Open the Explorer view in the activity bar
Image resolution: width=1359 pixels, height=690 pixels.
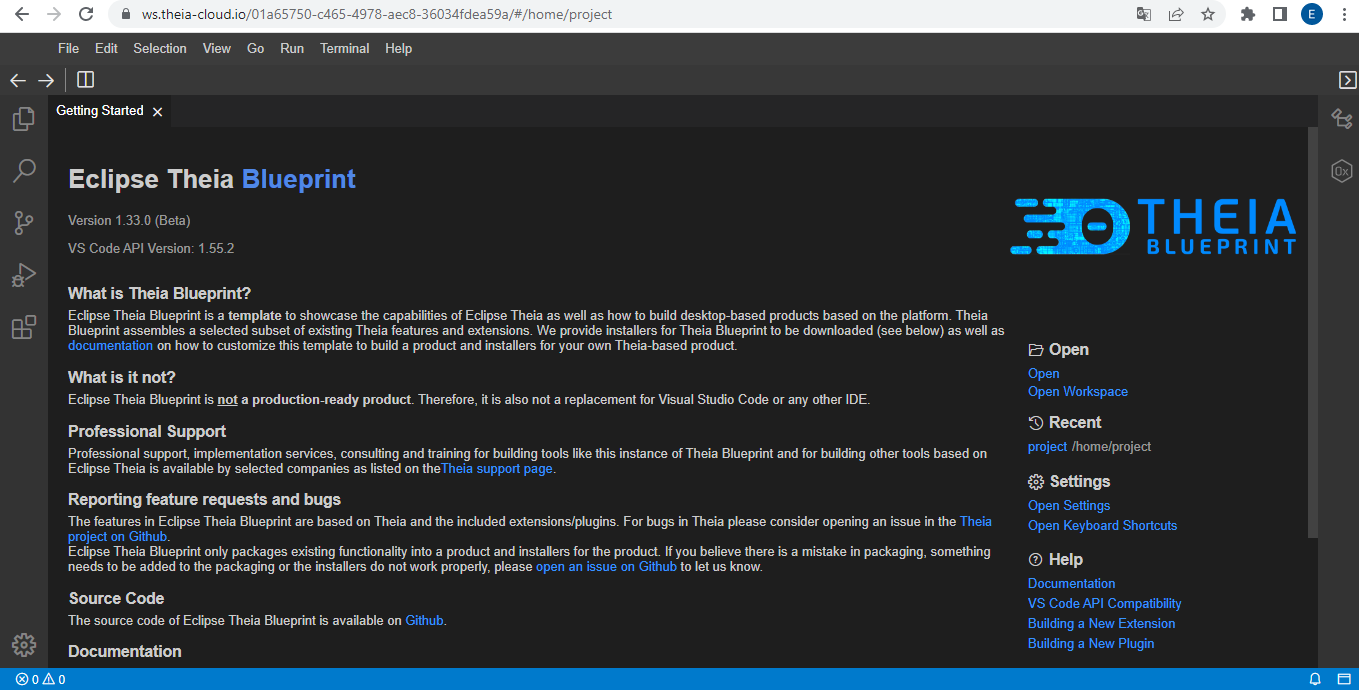24,119
